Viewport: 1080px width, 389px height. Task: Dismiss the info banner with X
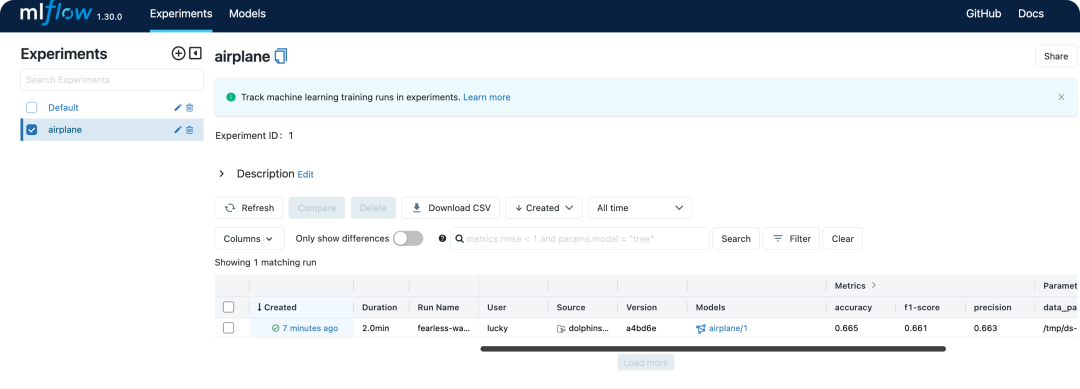click(1061, 98)
